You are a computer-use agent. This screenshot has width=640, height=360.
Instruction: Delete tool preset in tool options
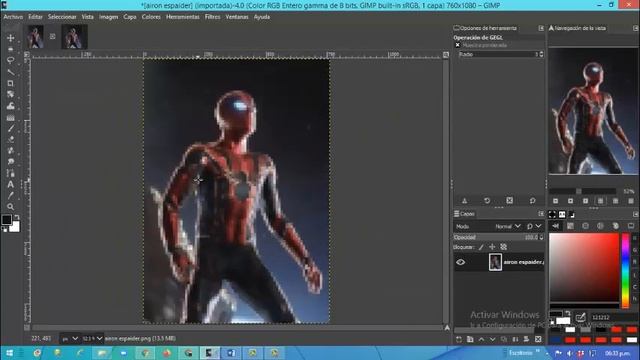click(x=510, y=201)
